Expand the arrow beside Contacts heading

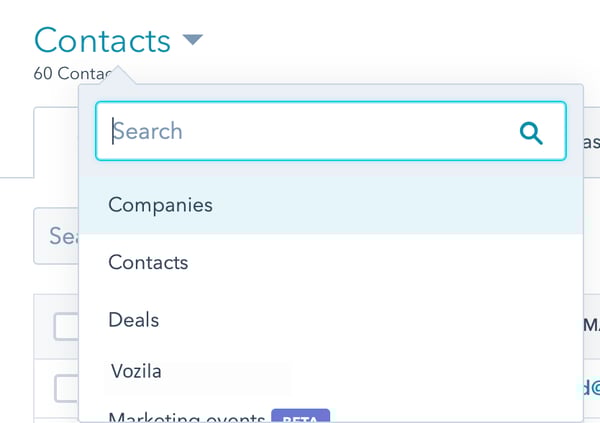point(192,39)
